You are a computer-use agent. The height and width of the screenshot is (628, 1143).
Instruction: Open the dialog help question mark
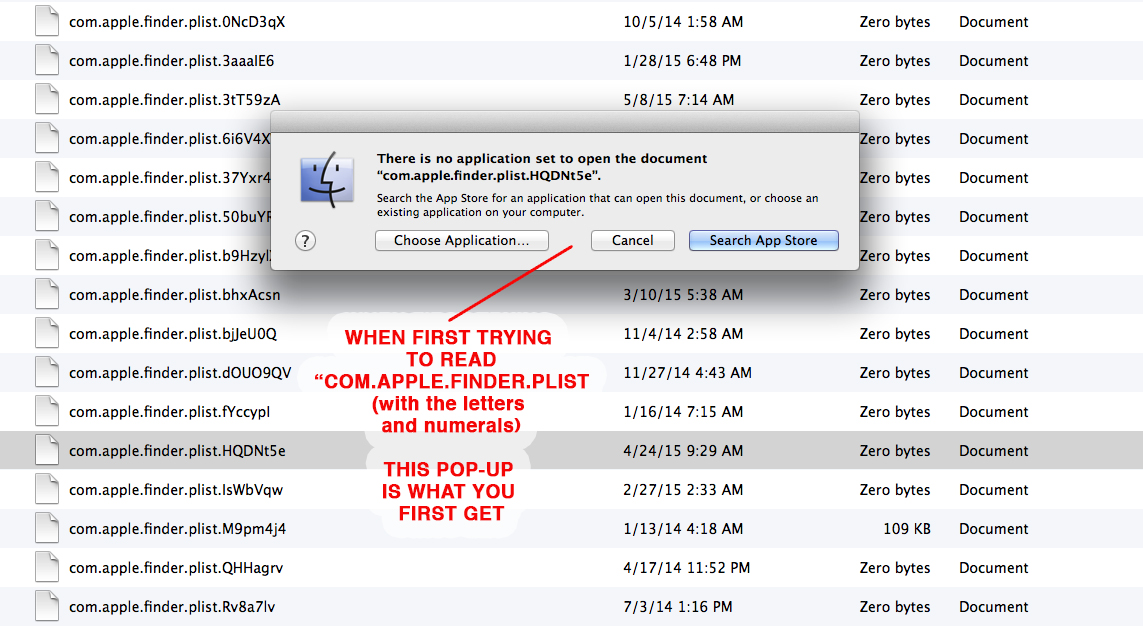point(305,241)
